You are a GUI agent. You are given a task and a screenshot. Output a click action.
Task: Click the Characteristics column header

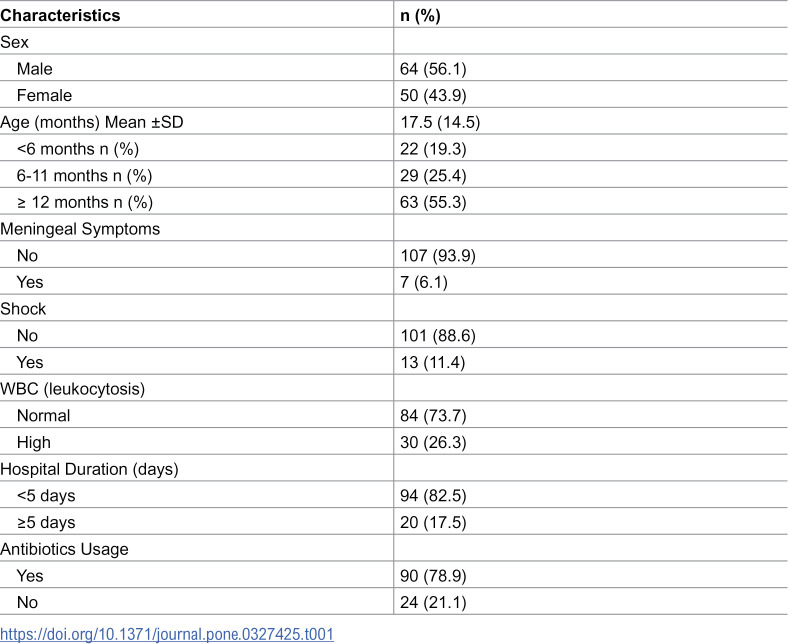60,16
